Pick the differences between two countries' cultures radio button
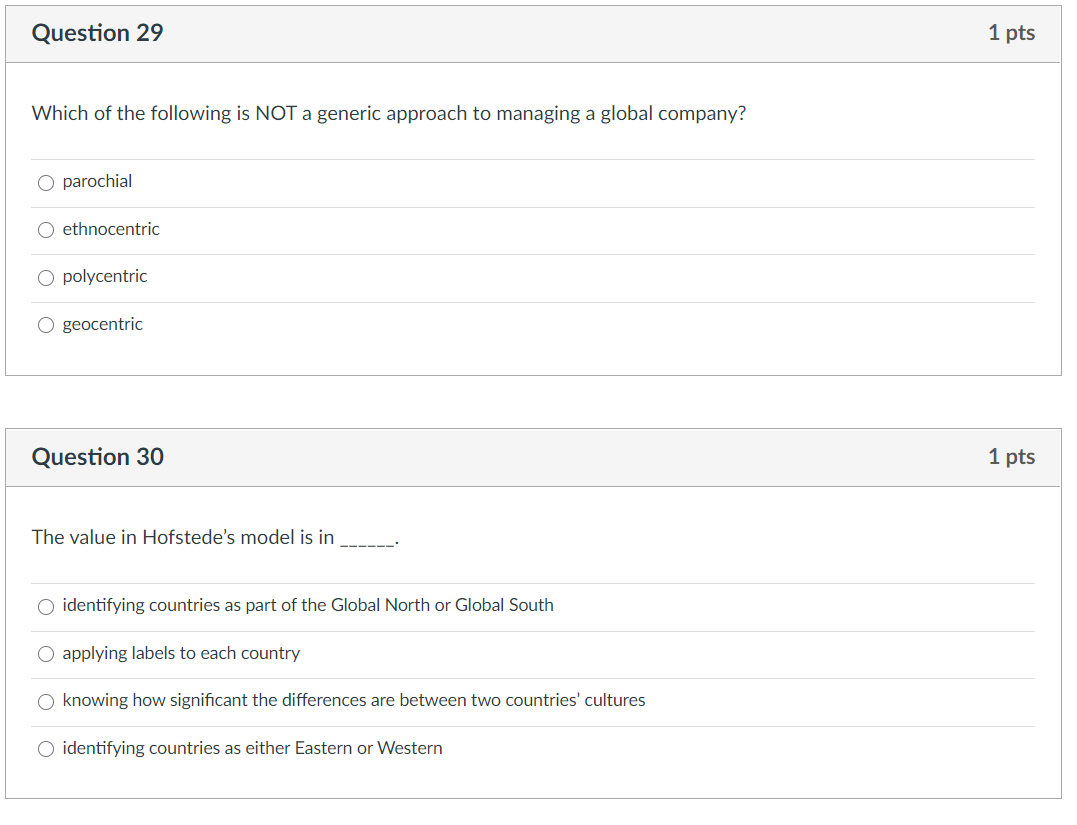 [x=46, y=702]
